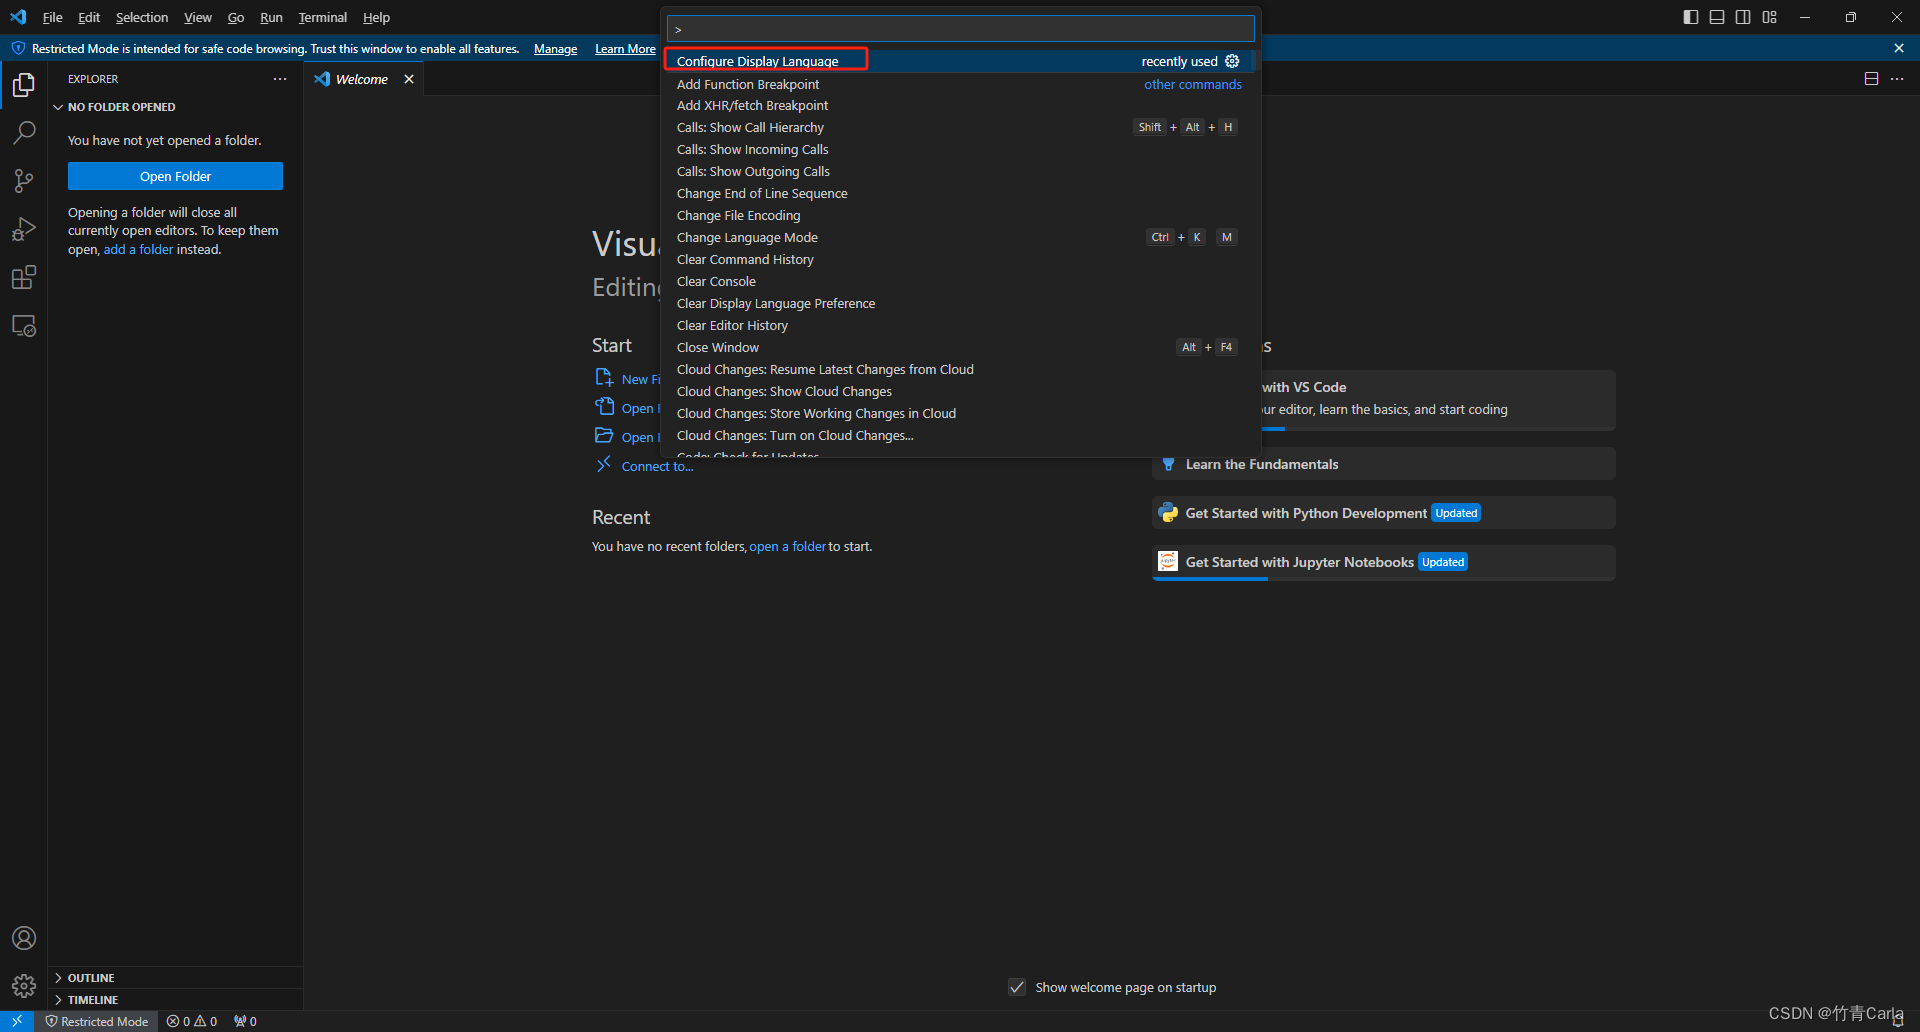Open editor More Actions ellipsis

1897,79
